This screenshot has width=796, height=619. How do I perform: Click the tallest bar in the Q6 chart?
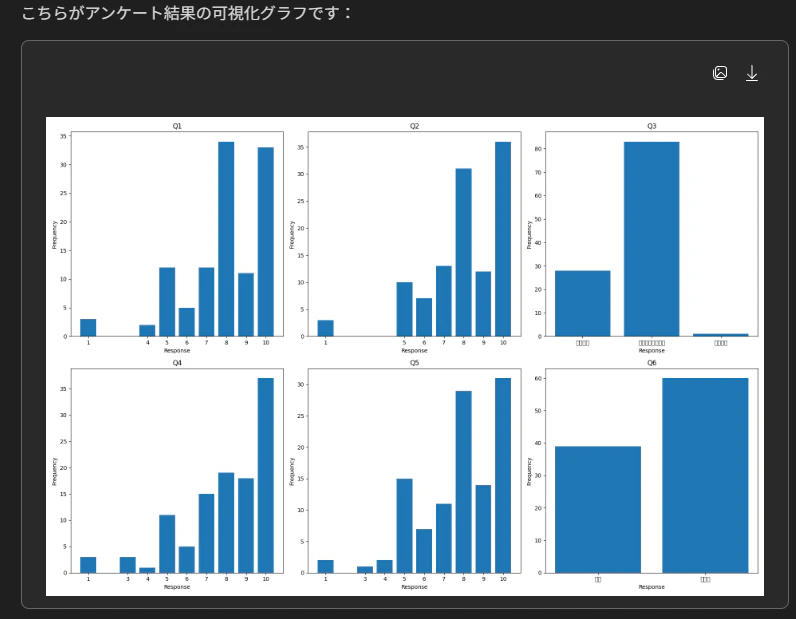pyautogui.click(x=705, y=475)
